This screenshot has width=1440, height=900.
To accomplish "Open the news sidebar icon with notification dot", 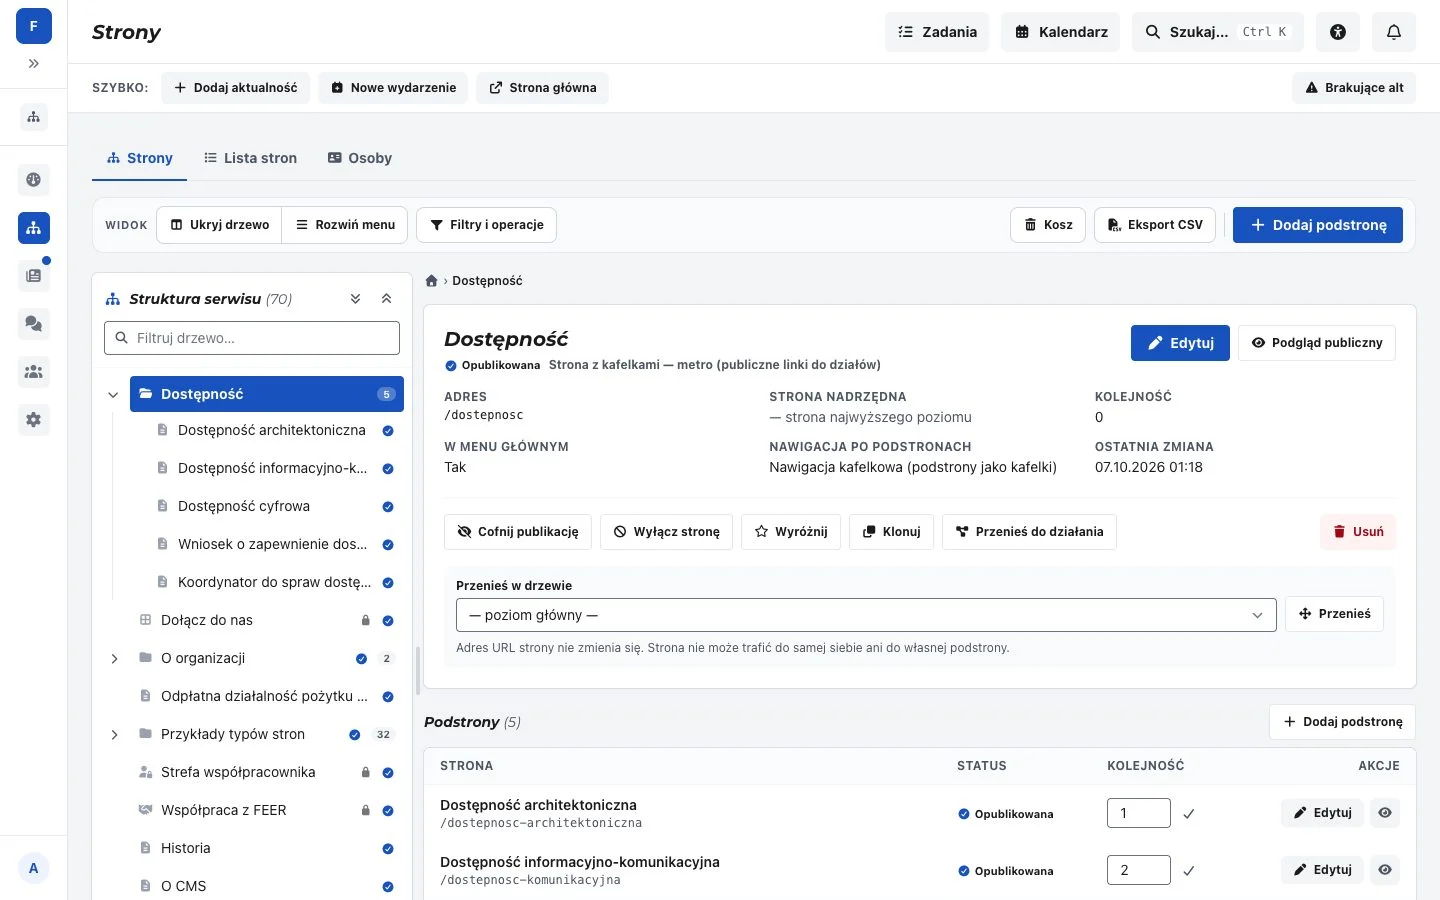I will coord(33,276).
